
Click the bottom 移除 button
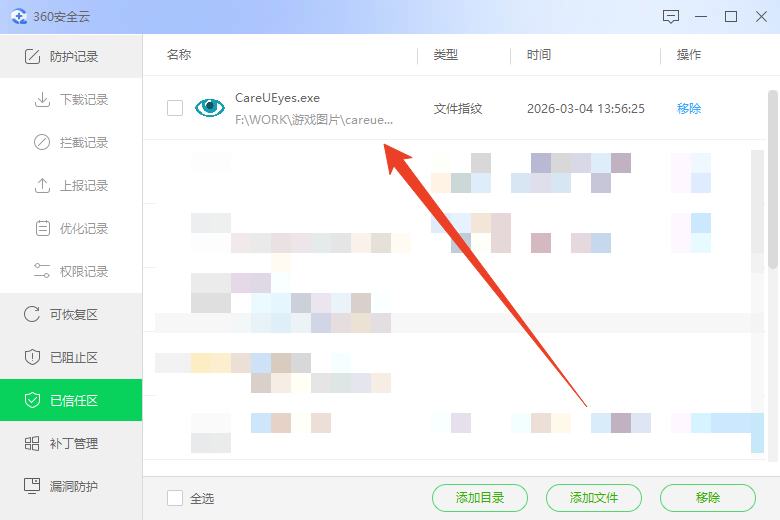coord(707,498)
